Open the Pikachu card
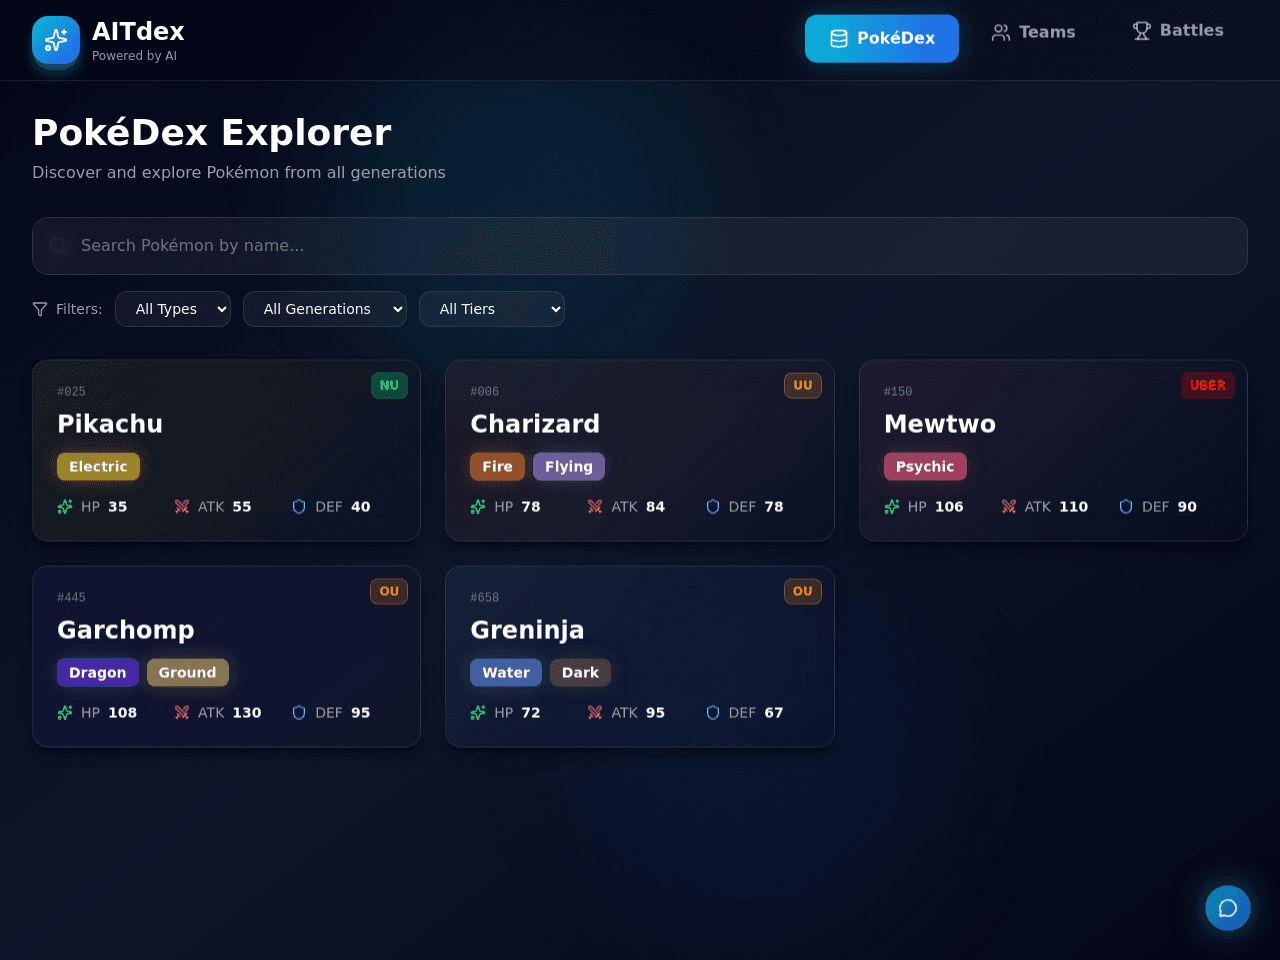Screen dimensions: 1280x960 [226, 451]
